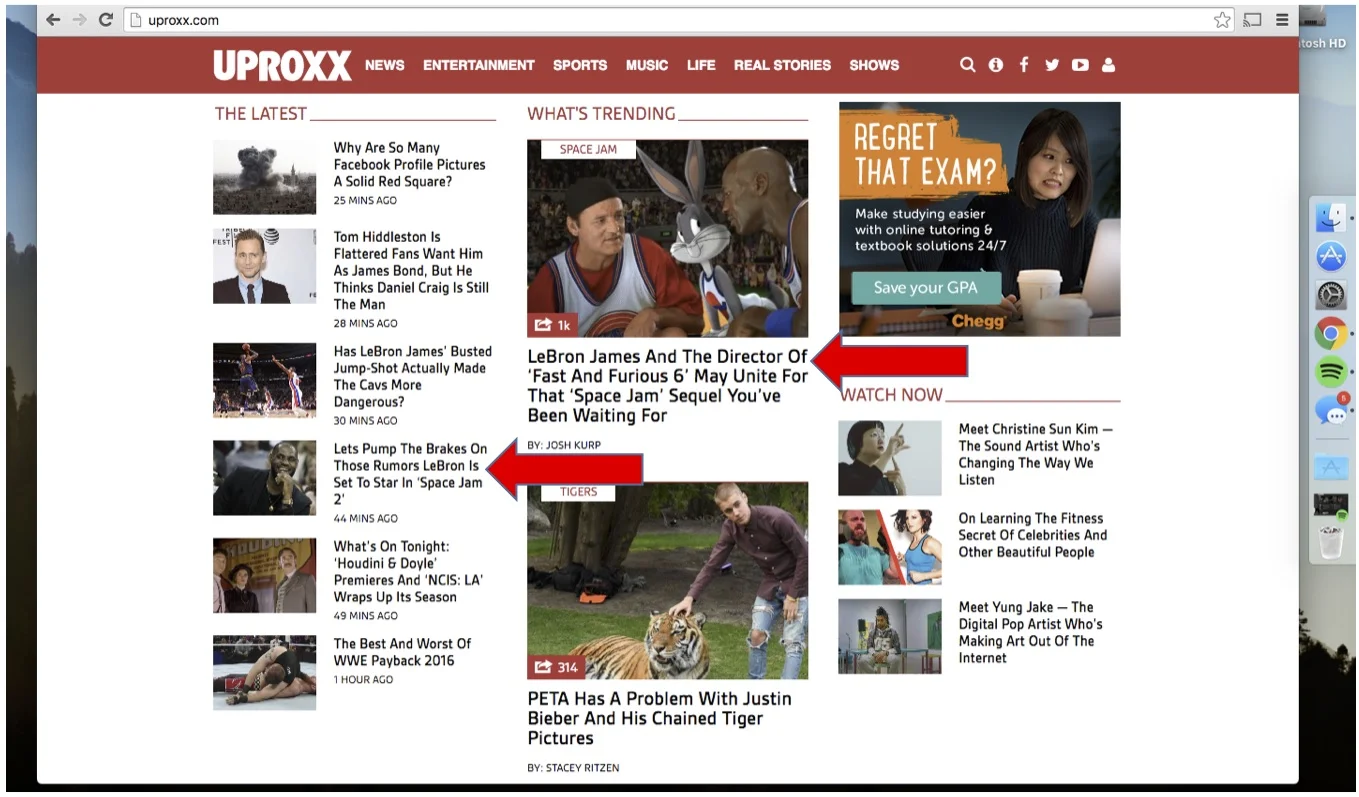Open the NEWS menu item
The image size is (1359, 797).
(x=385, y=65)
